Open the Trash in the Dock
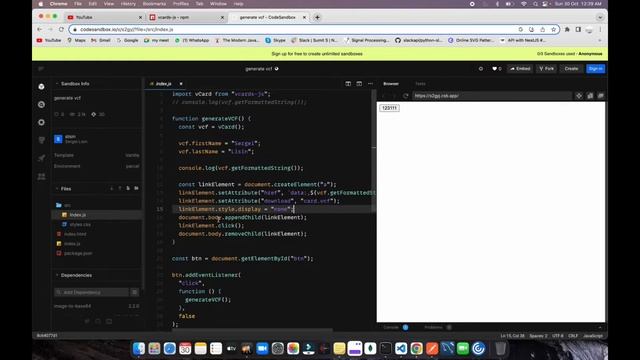640x360 pixels. [x=500, y=348]
